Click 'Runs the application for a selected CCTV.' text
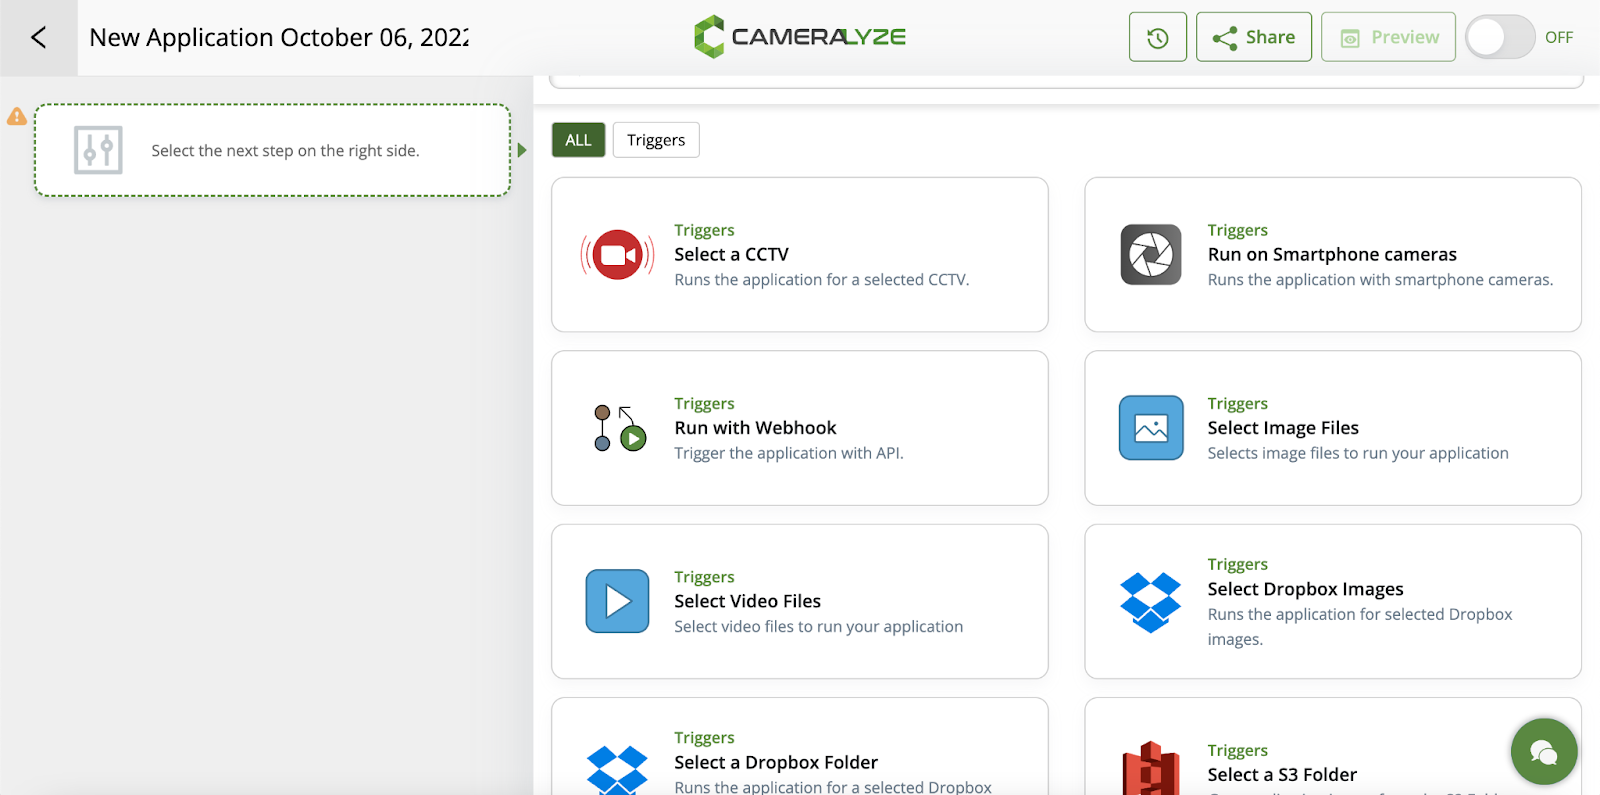The image size is (1600, 795). coord(822,280)
